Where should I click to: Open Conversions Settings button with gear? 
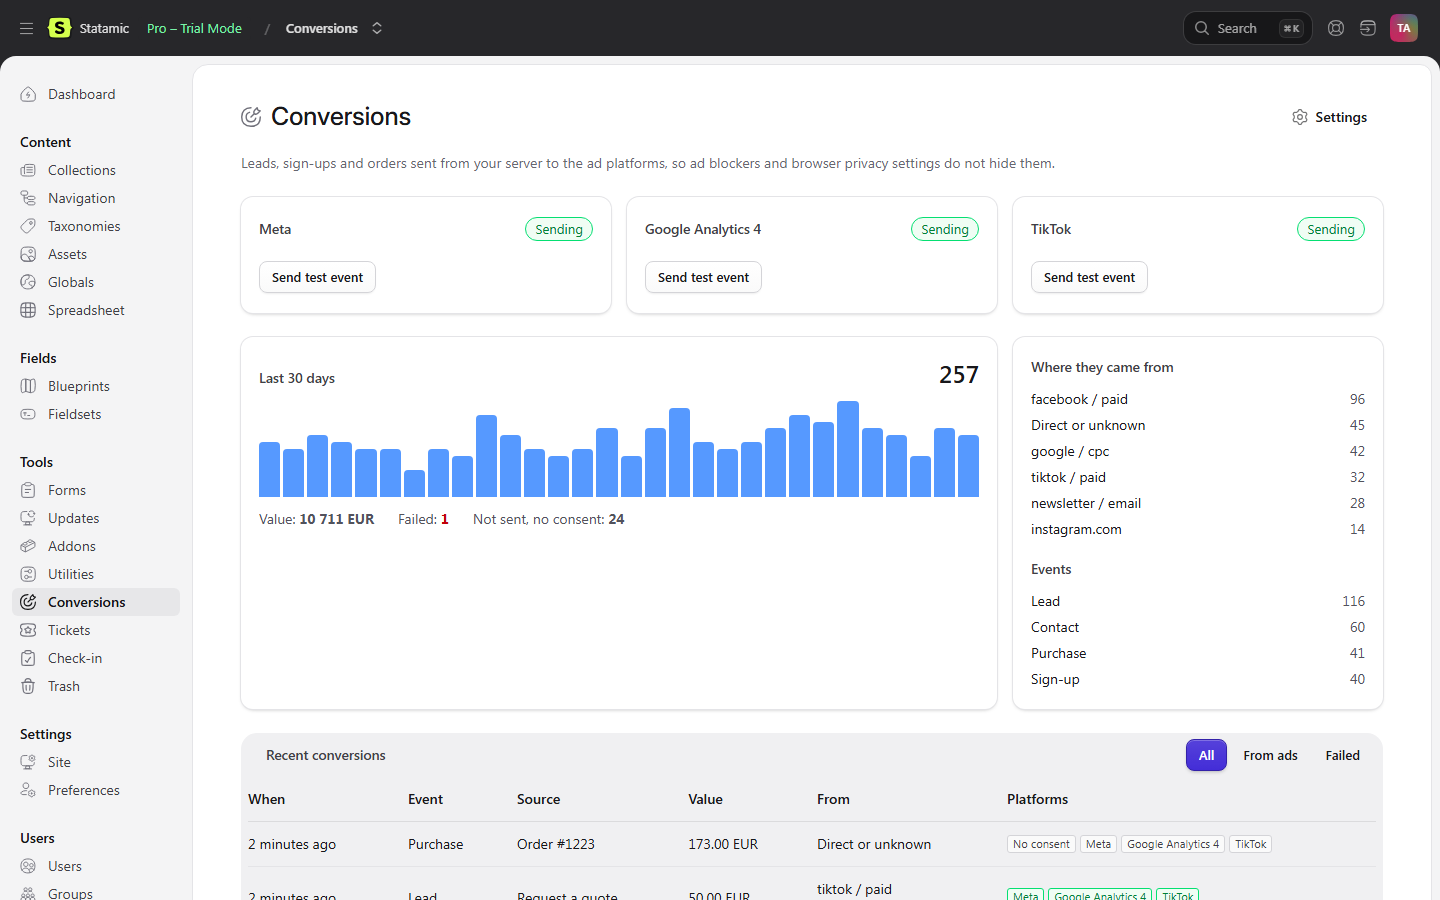tap(1329, 117)
